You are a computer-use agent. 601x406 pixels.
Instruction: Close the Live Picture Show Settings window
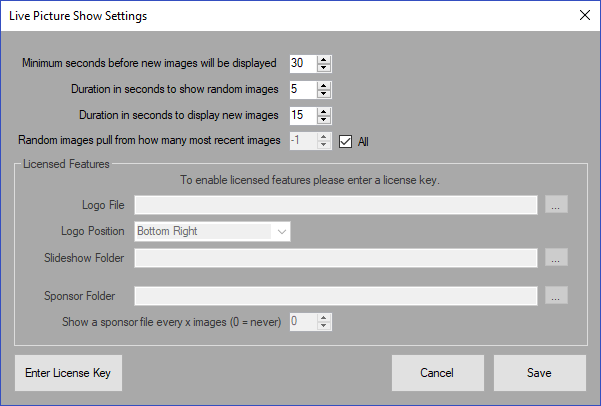coord(585,15)
